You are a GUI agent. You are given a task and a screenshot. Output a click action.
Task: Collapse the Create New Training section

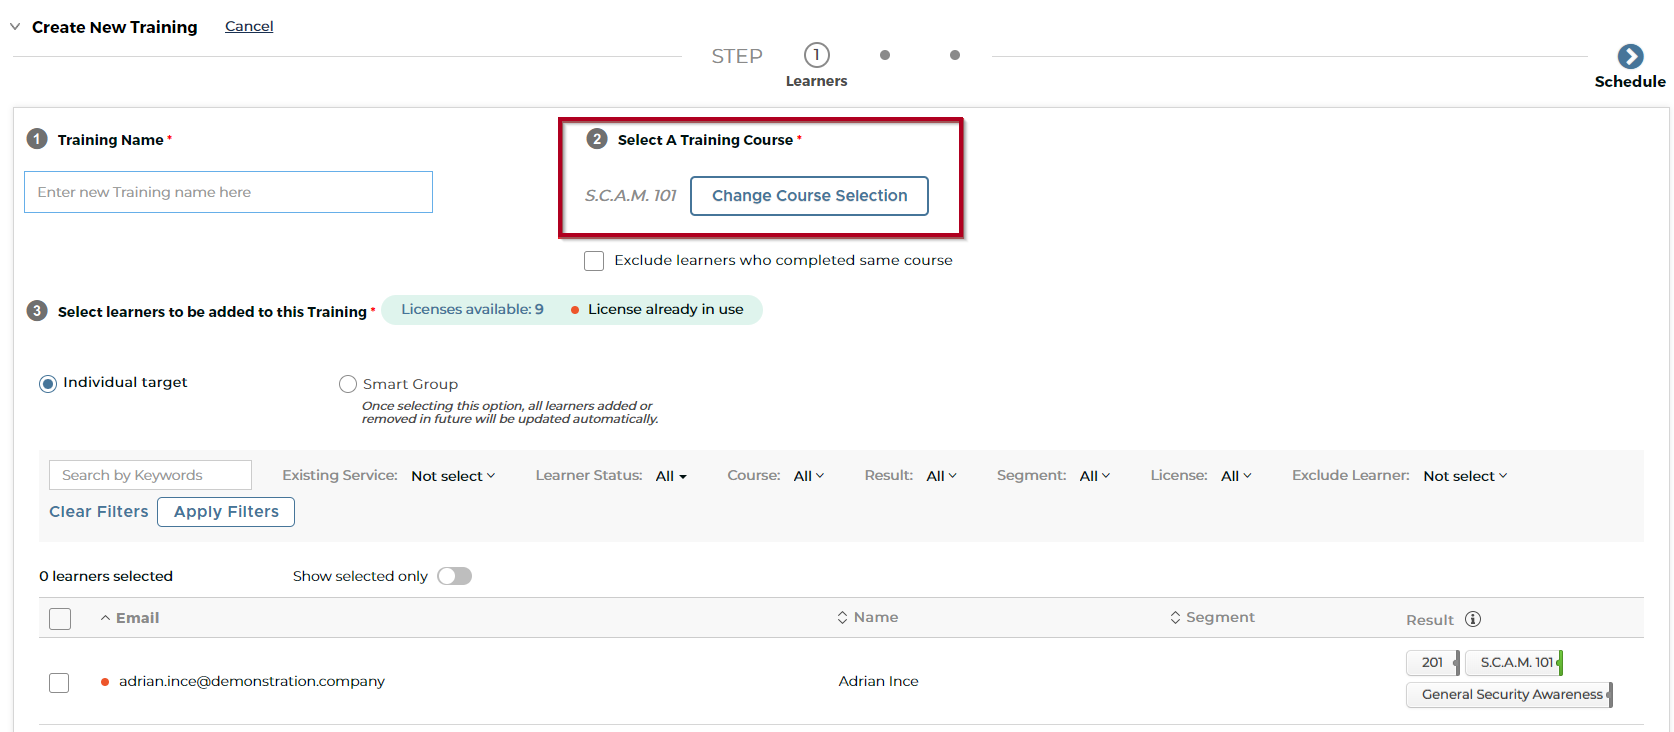pos(15,27)
